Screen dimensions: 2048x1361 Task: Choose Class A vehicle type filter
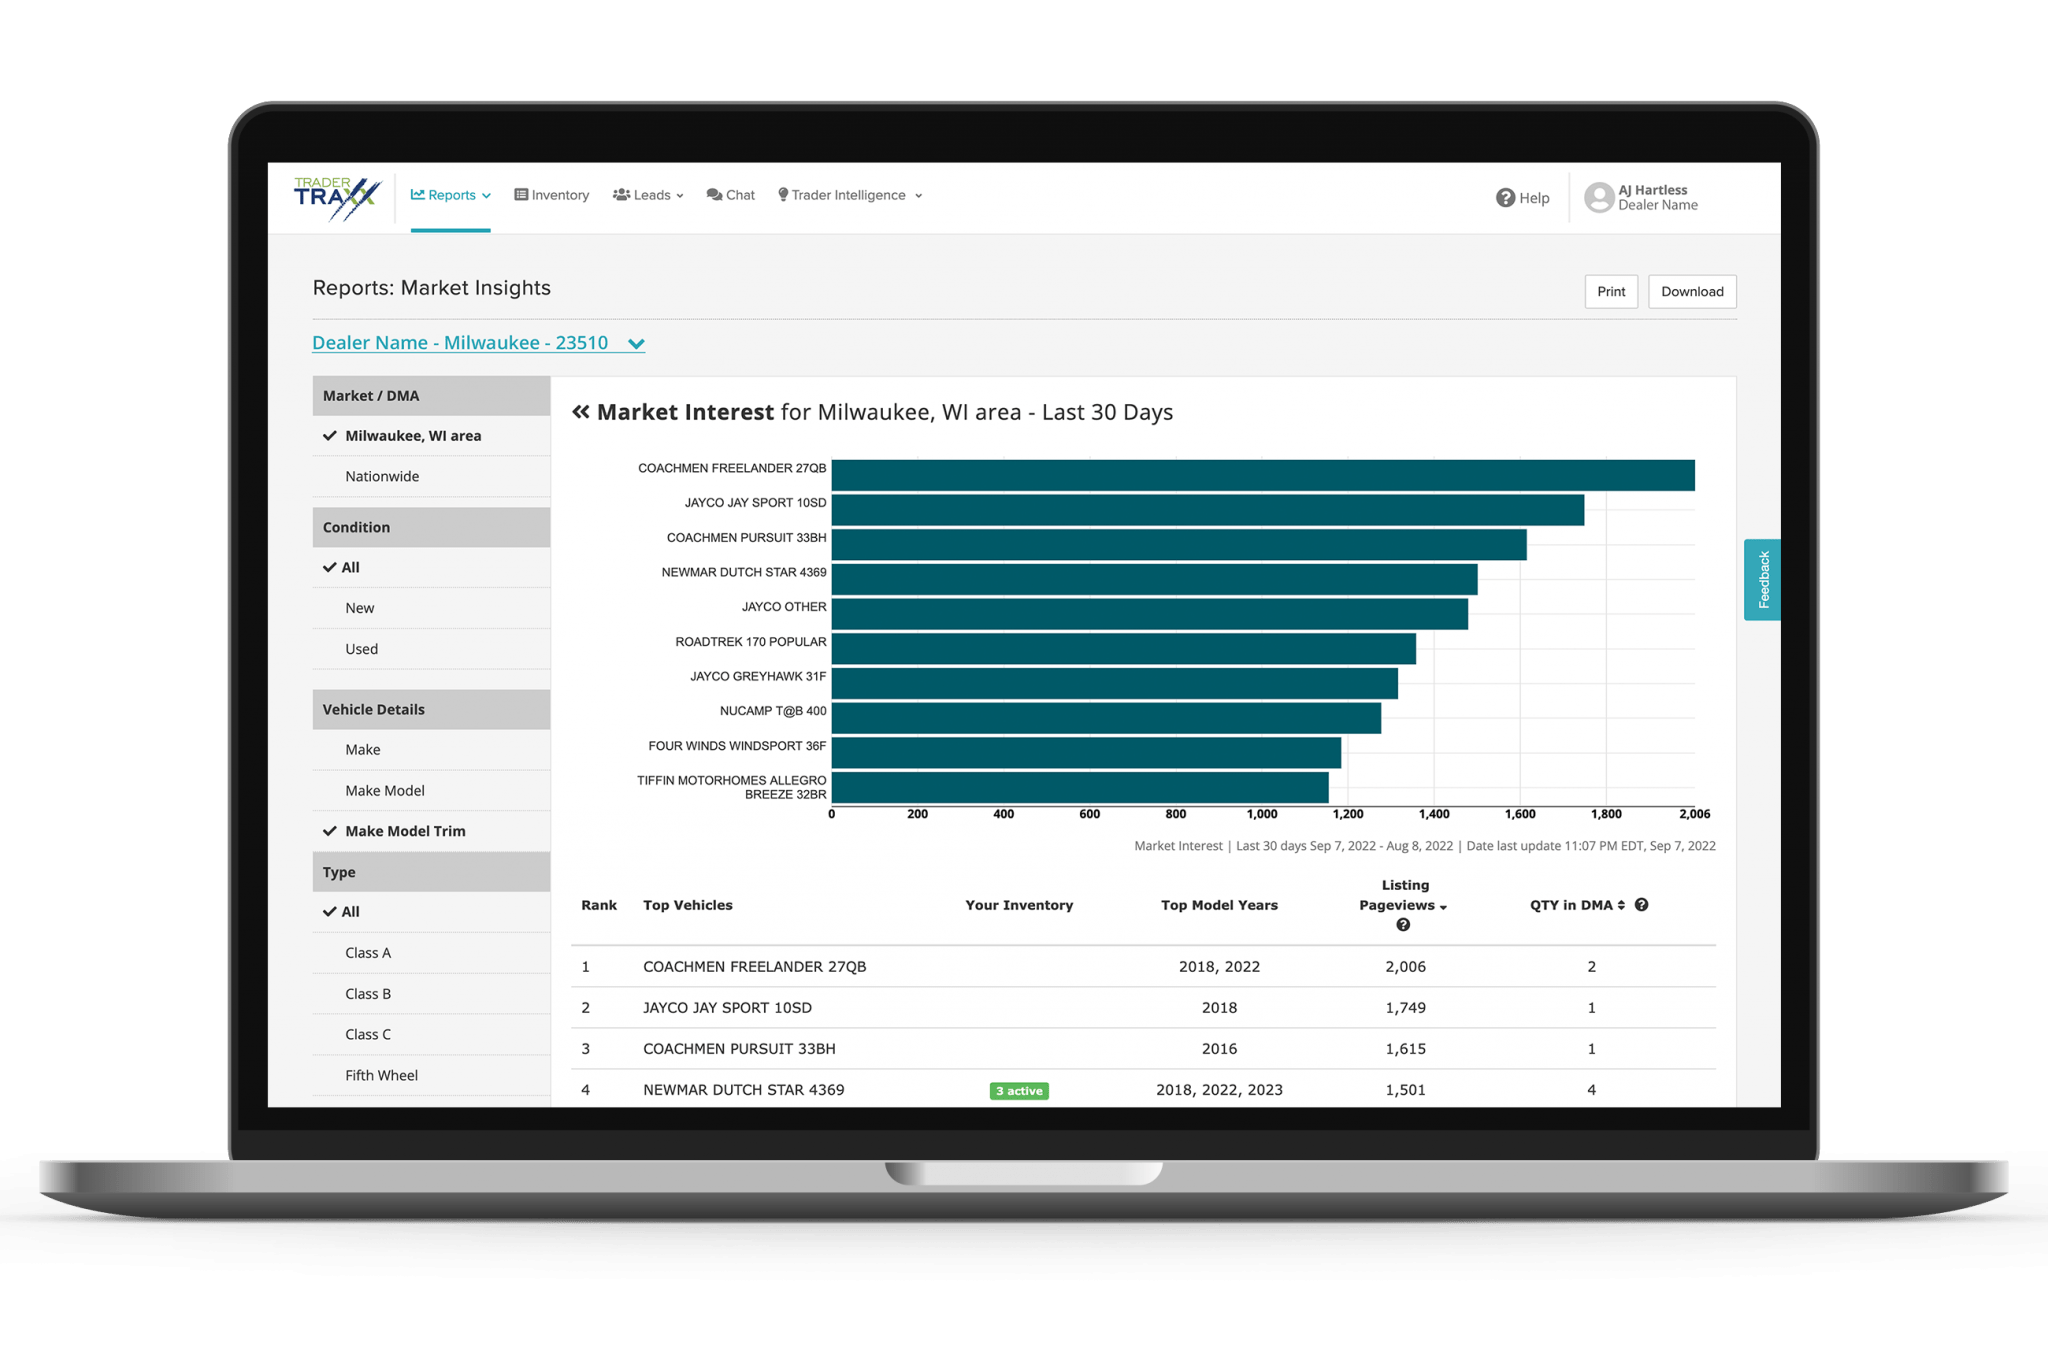(368, 953)
